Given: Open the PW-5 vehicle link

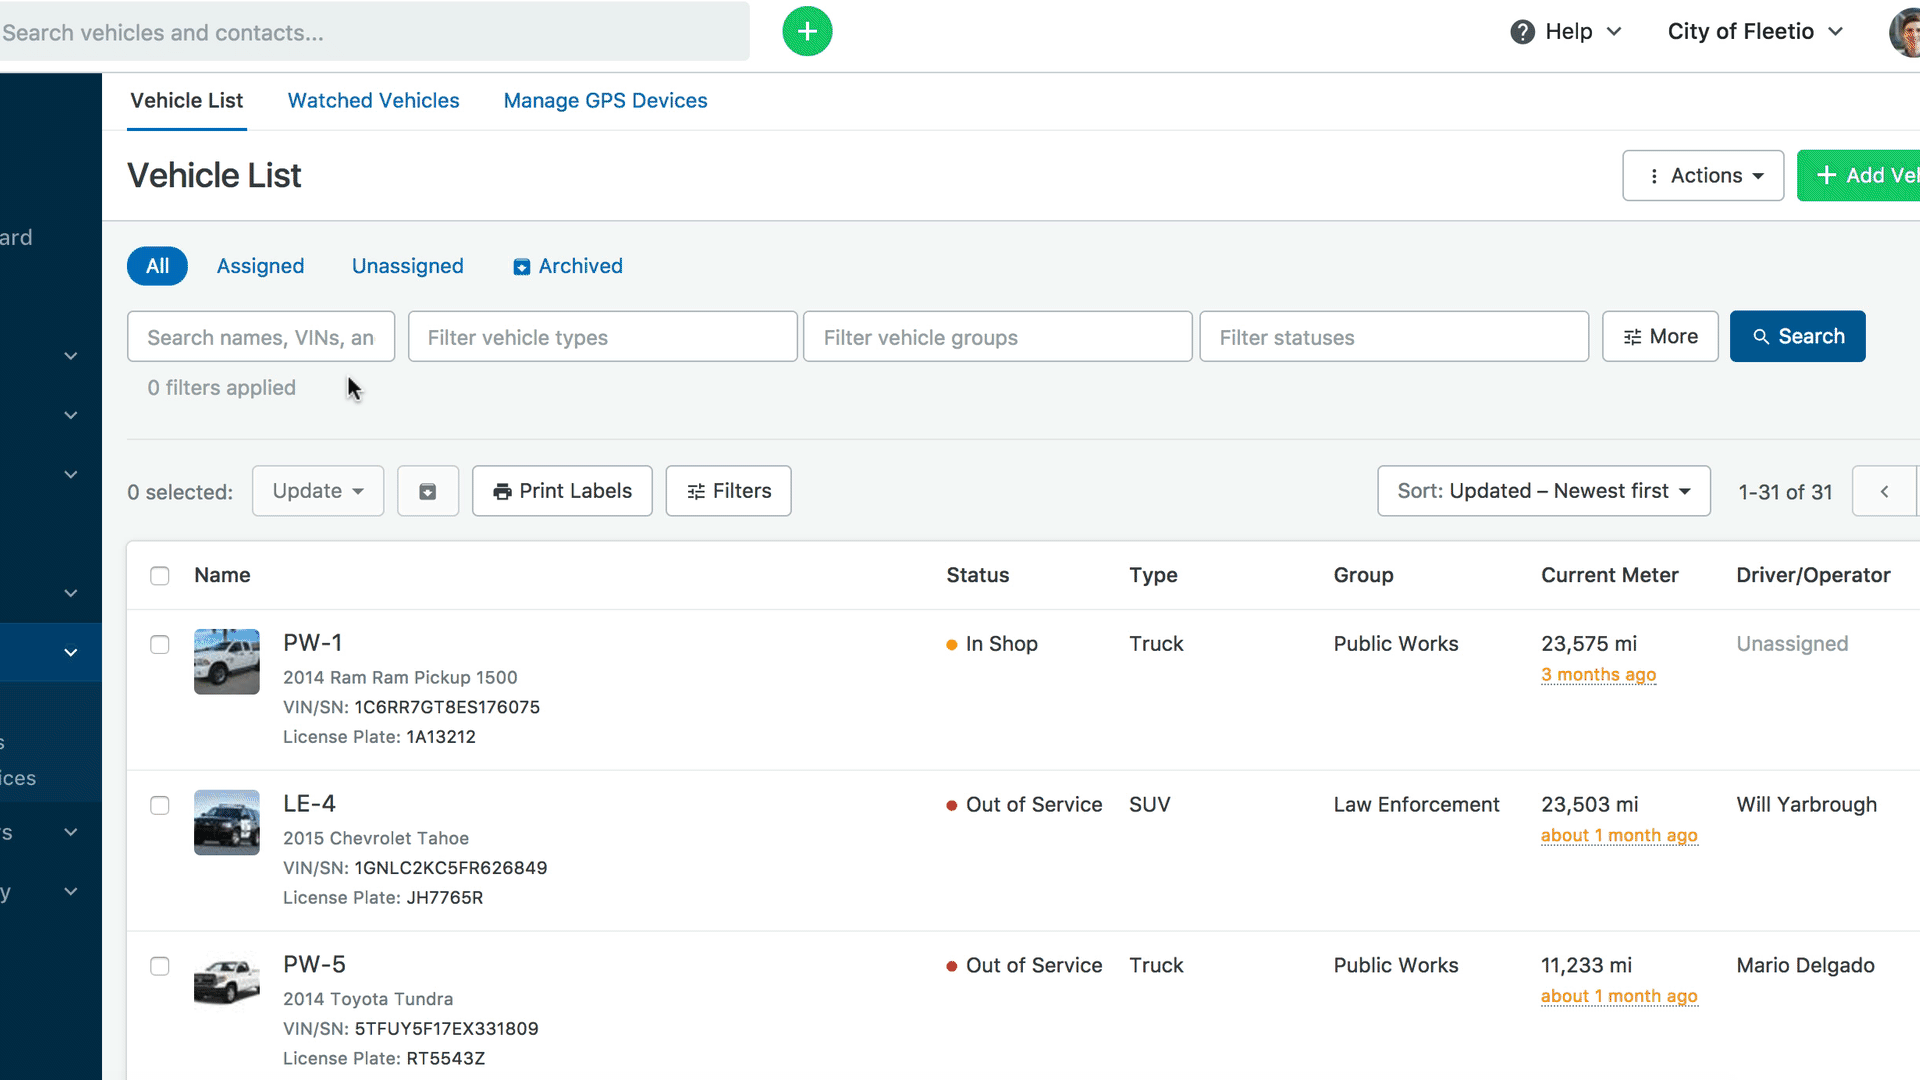Looking at the screenshot, I should pos(314,965).
